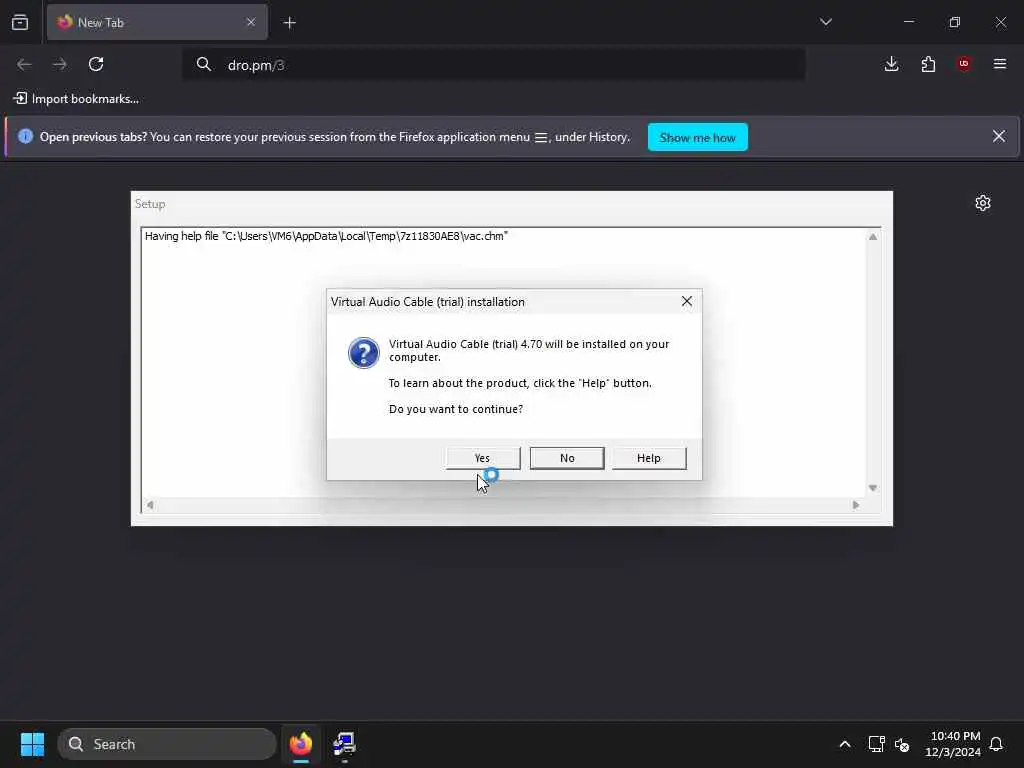Screen dimensions: 1024x768
Task: Open new tab personalize gear icon
Action: [983, 203]
